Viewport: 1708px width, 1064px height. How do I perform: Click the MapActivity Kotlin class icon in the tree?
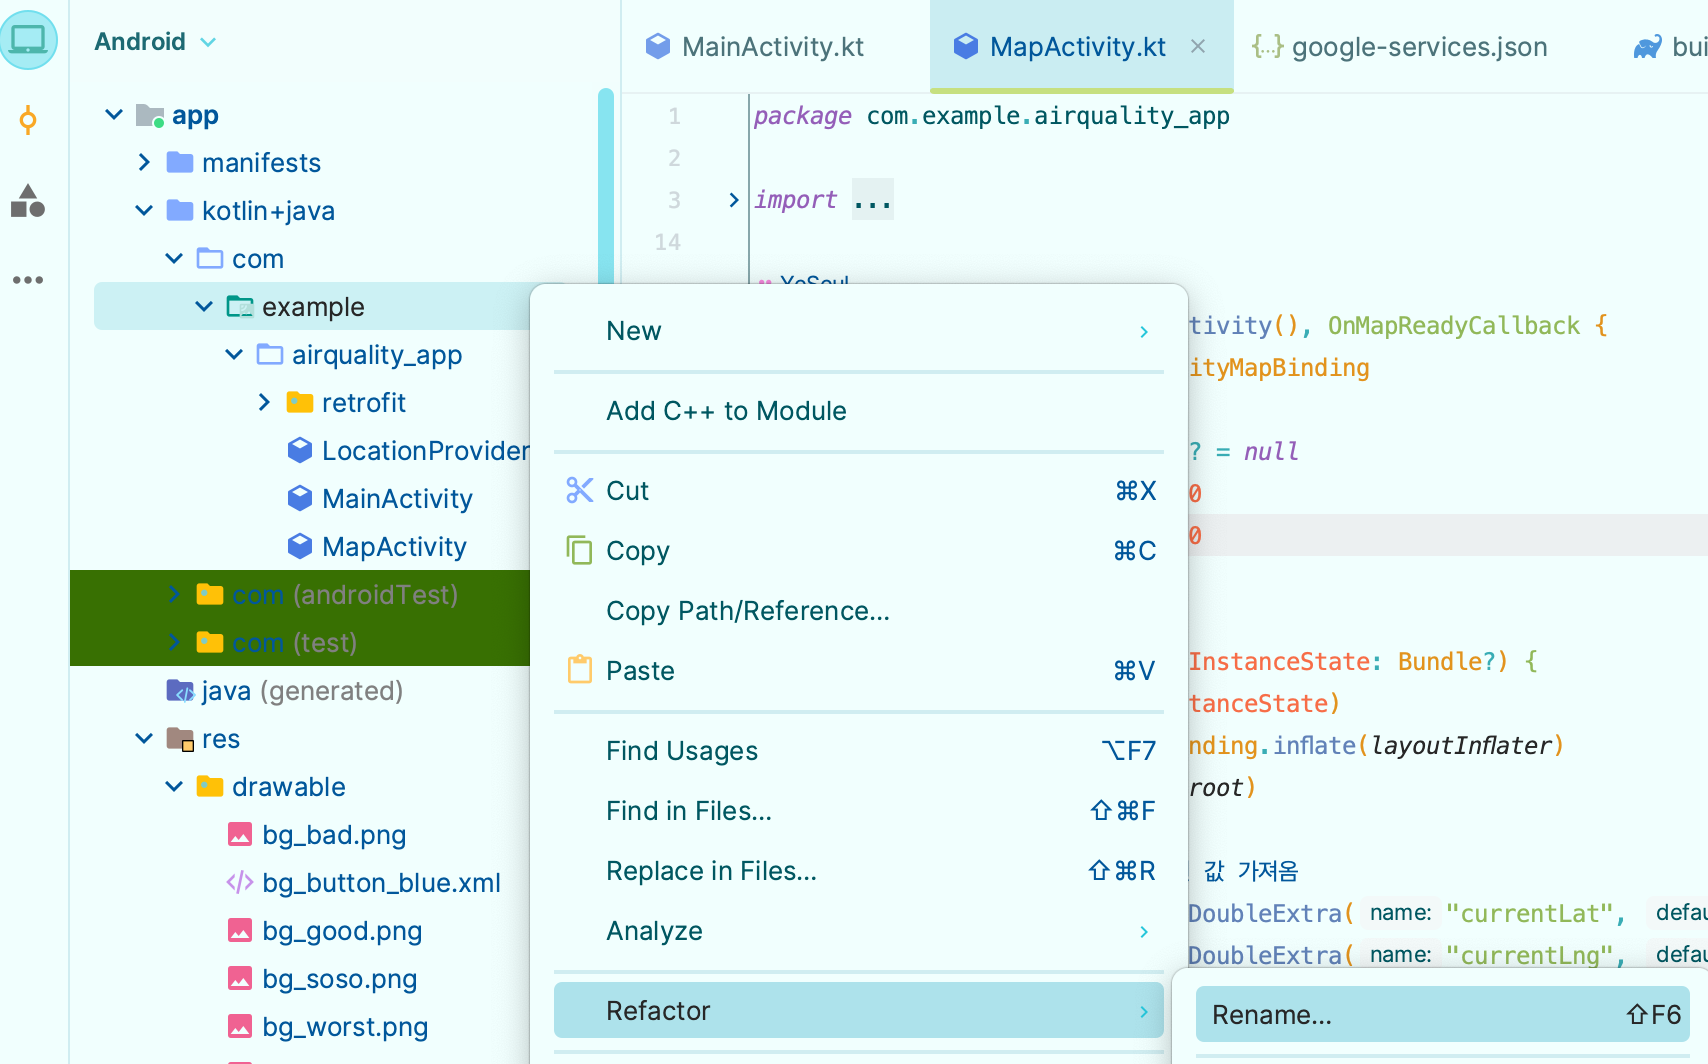click(300, 546)
